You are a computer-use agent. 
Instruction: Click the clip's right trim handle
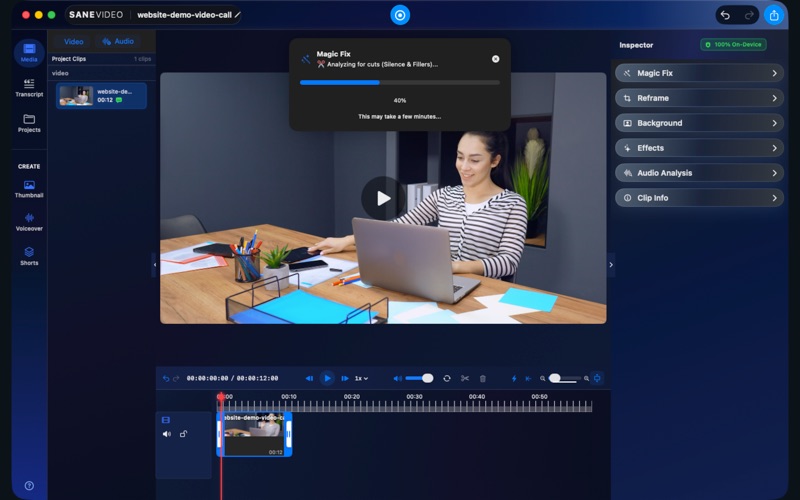289,434
